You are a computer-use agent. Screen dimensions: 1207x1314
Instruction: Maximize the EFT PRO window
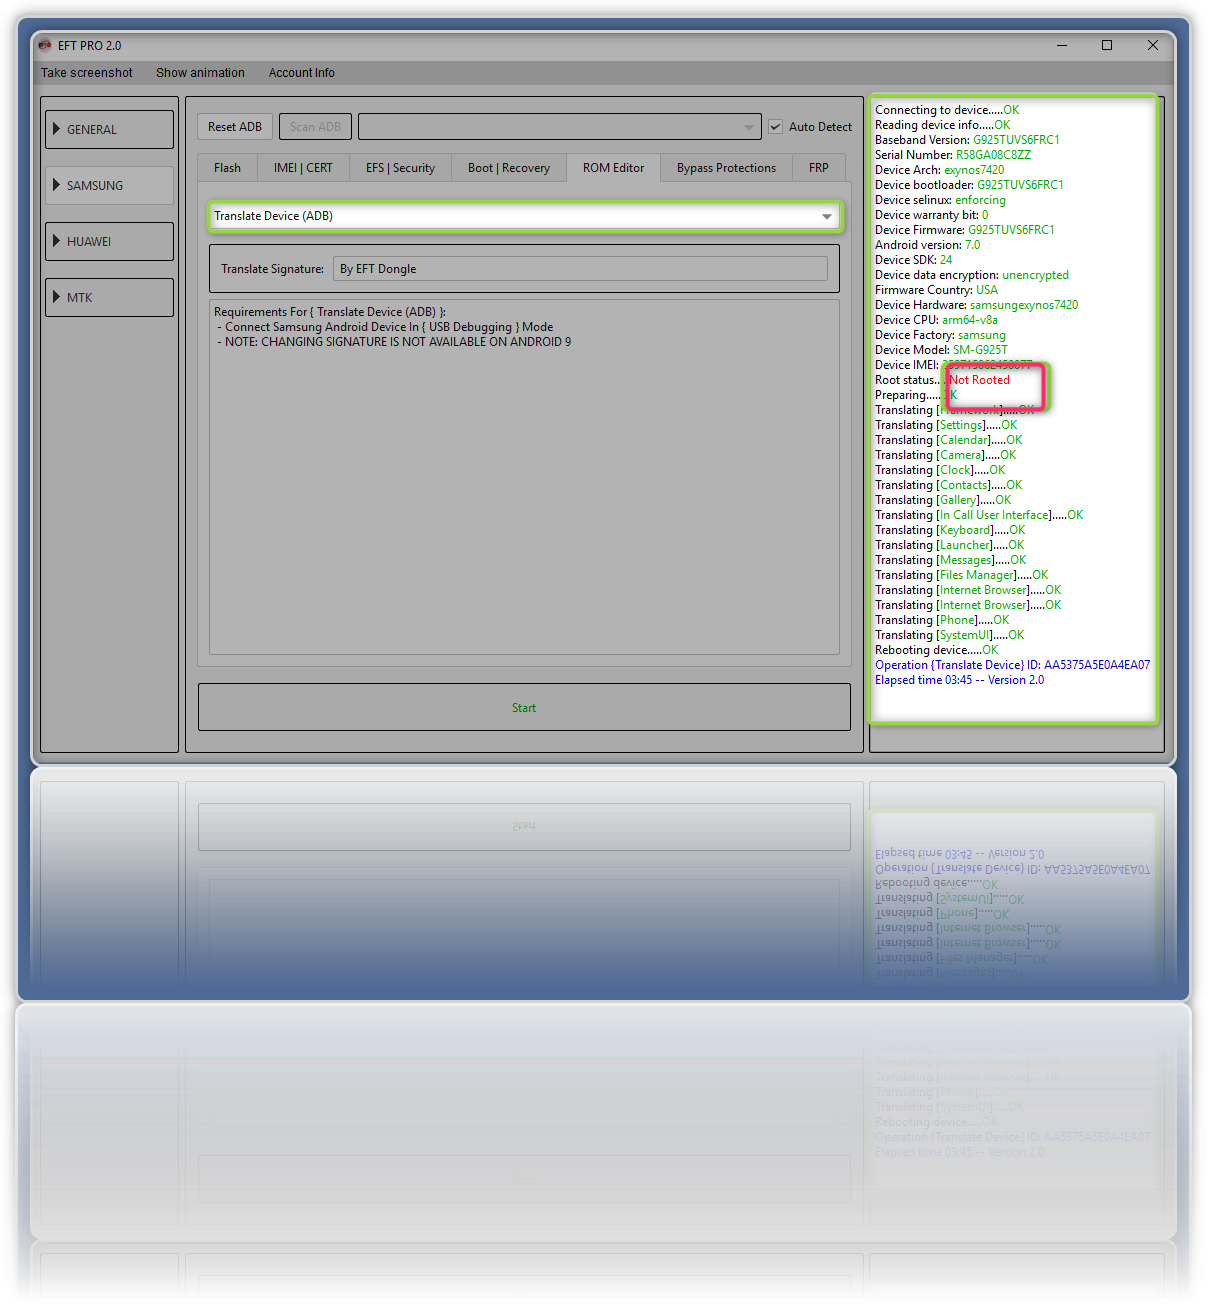pos(1107,45)
